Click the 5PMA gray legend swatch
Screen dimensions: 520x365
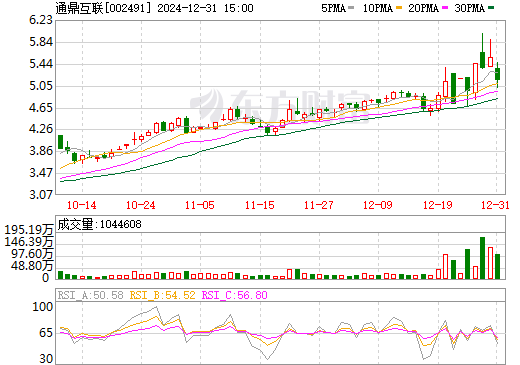point(351,7)
